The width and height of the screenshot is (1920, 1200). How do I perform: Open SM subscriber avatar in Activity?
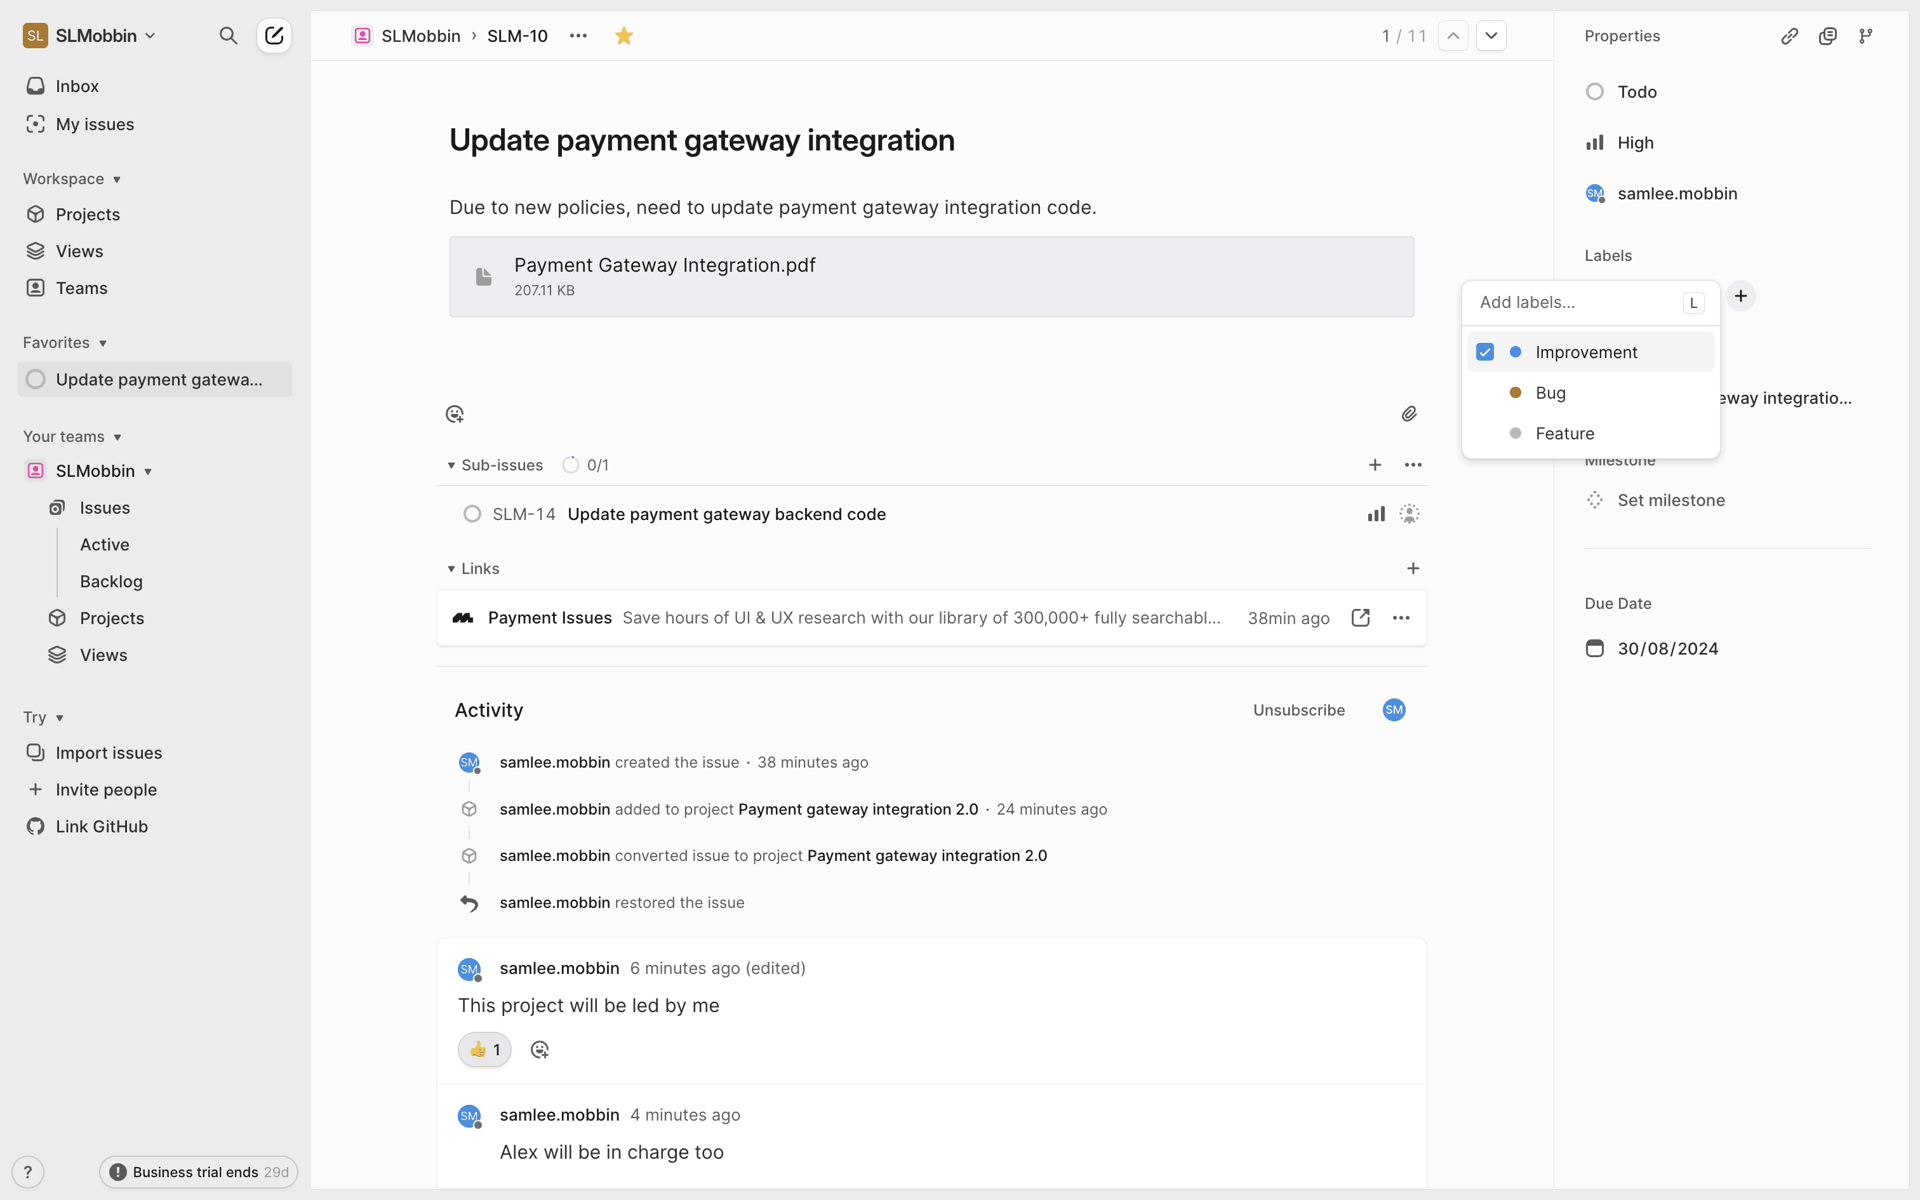(x=1394, y=710)
